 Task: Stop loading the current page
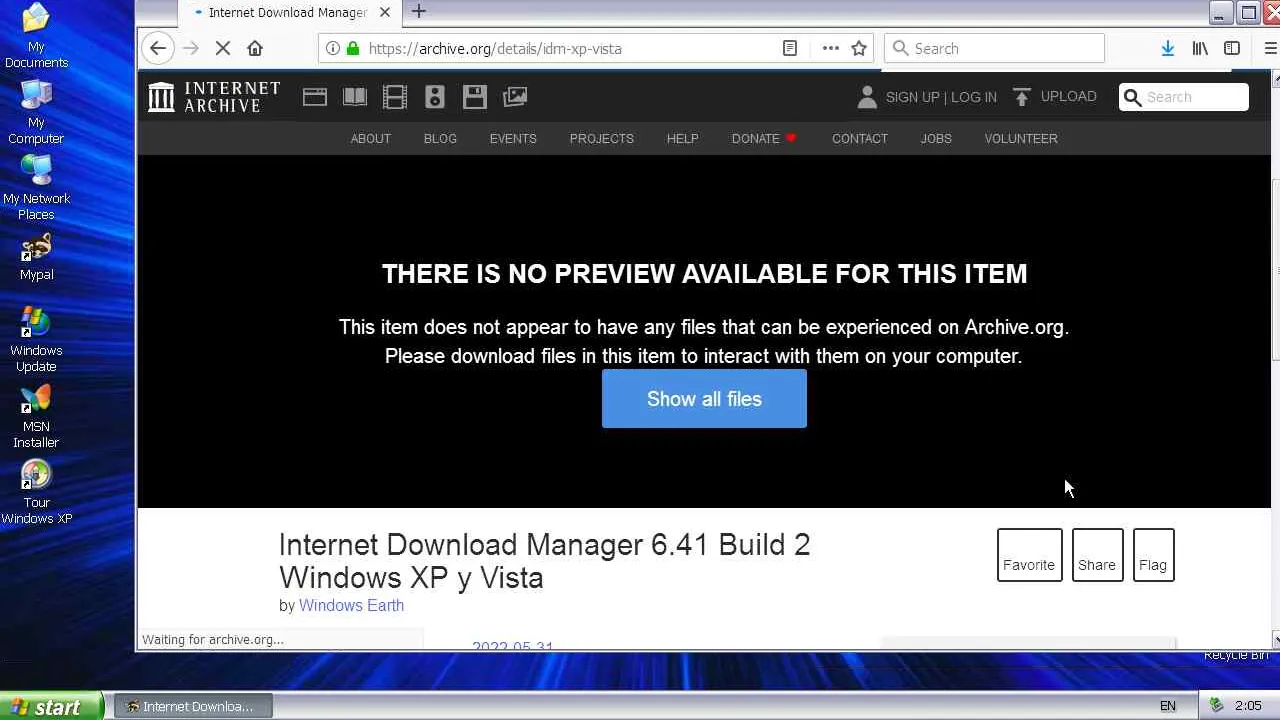[224, 48]
